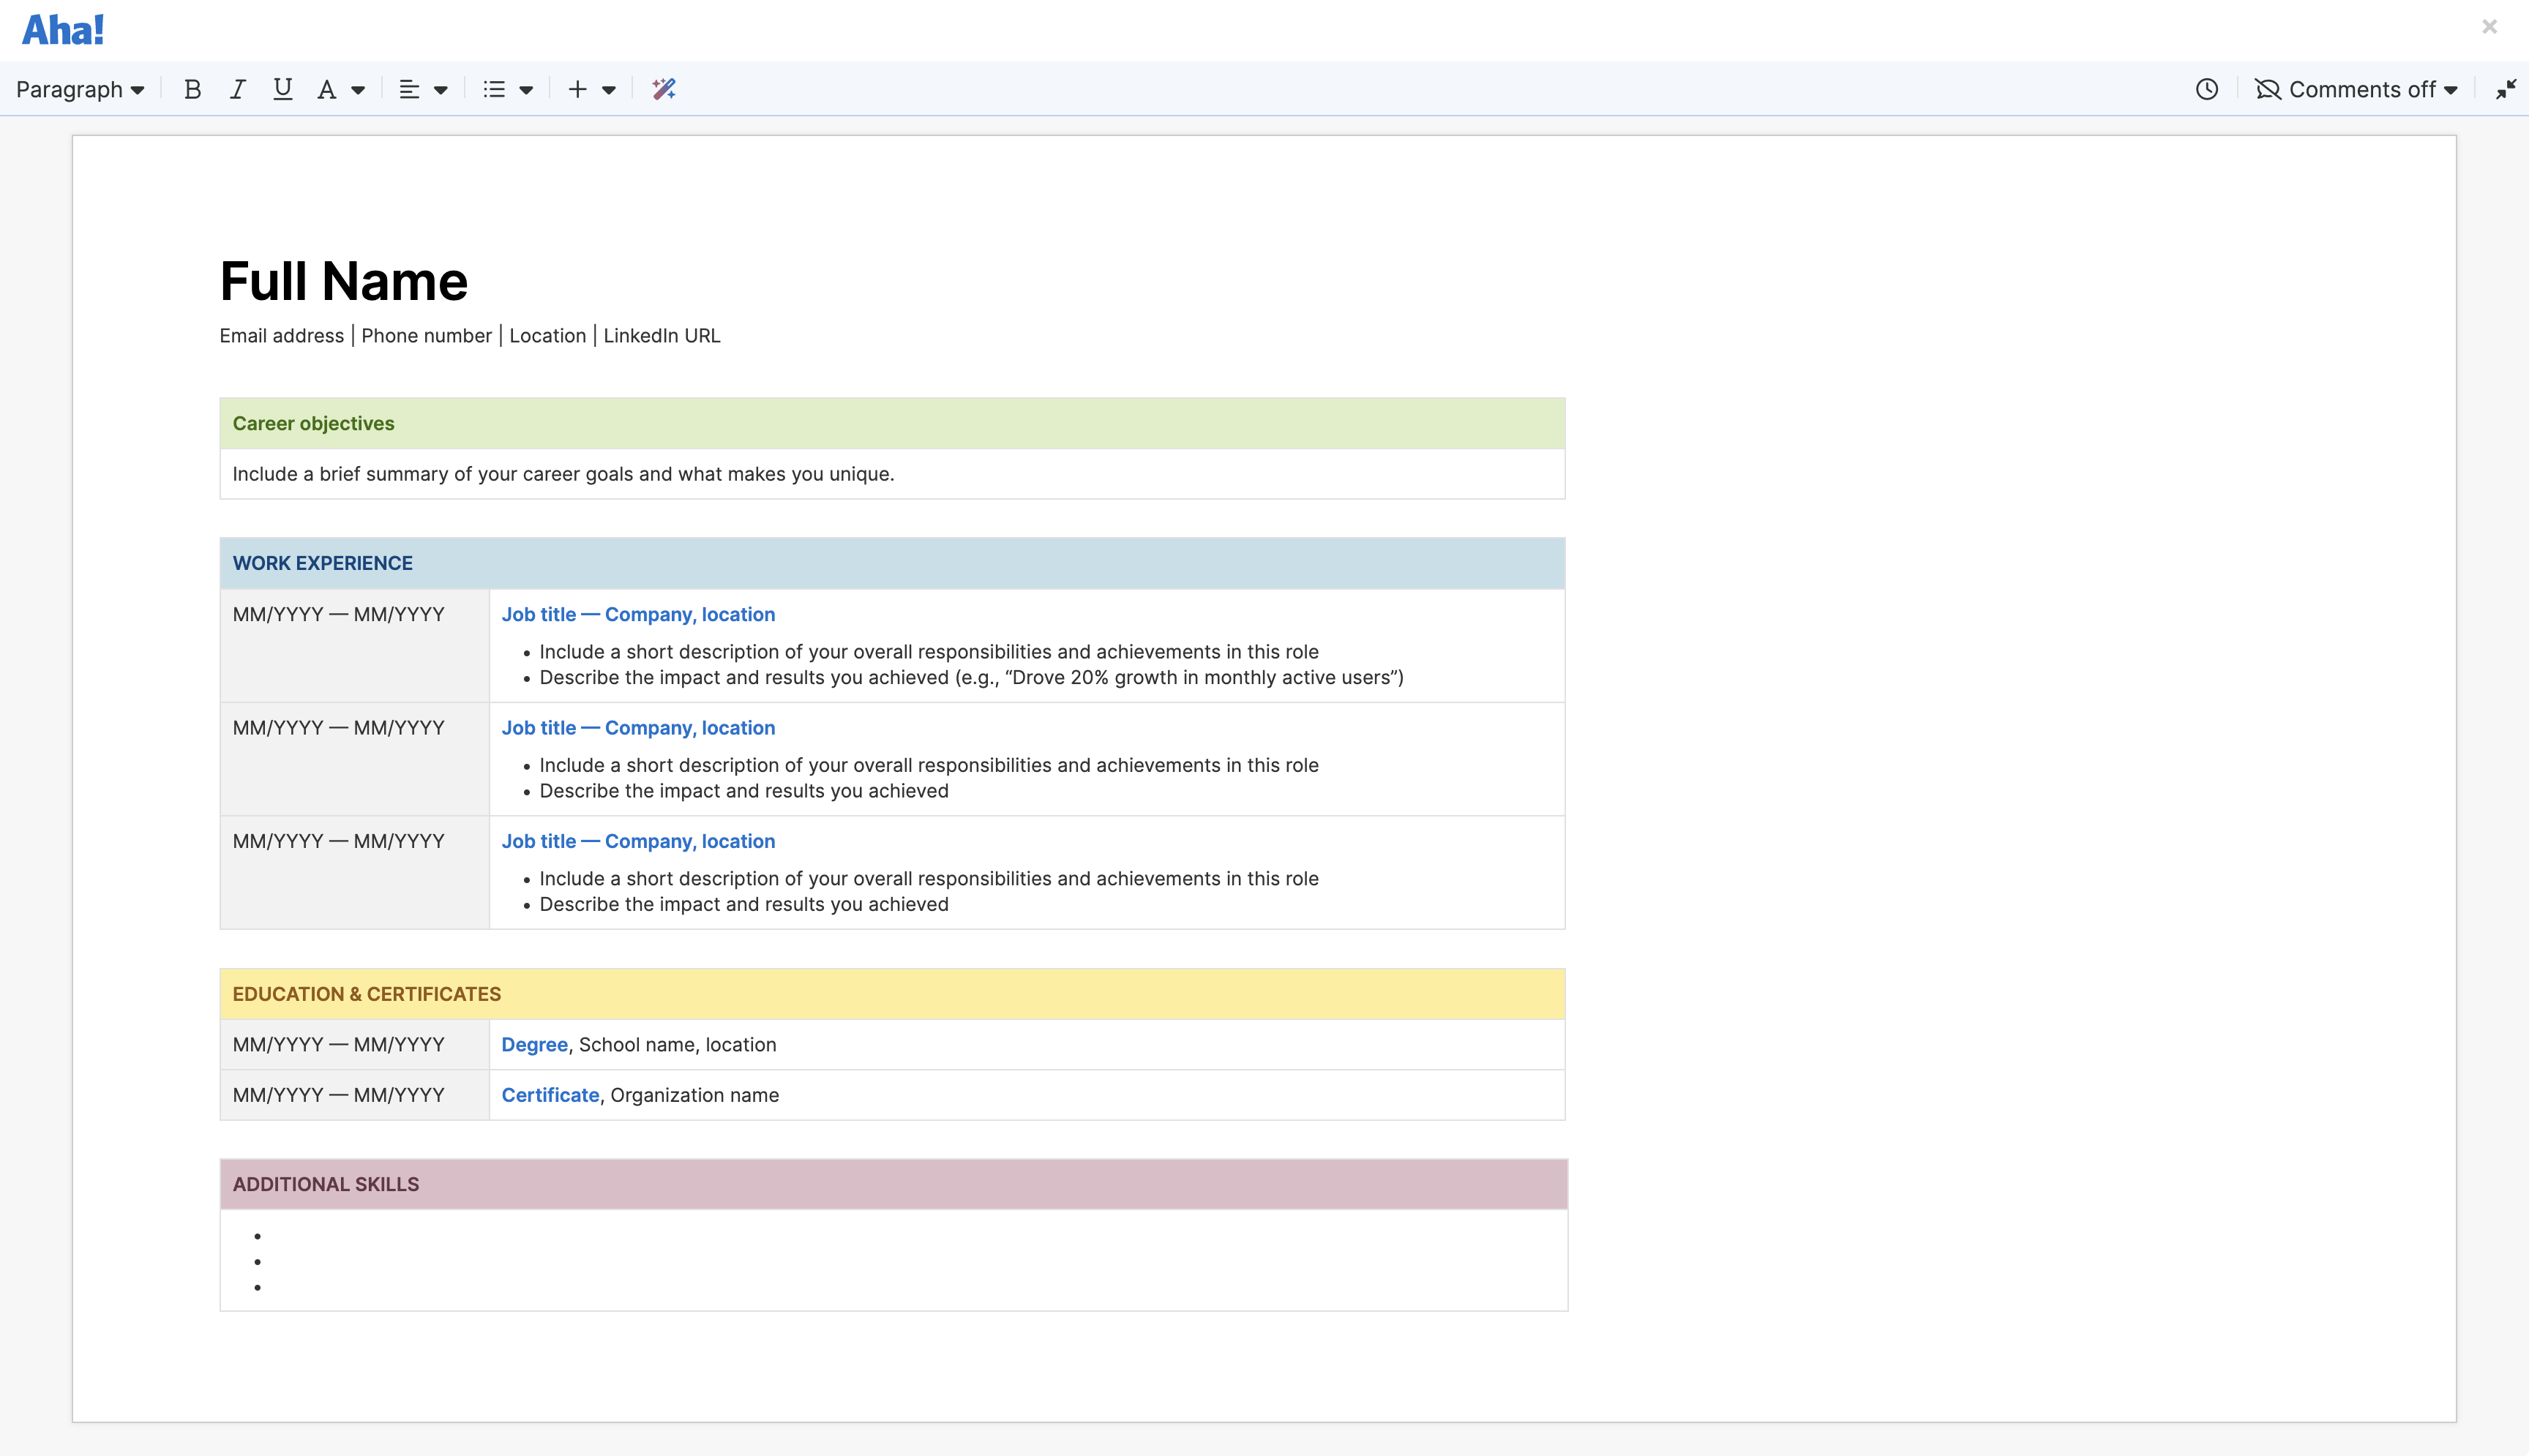Viewport: 2529px width, 1456px height.
Task: Toggle underline formatting
Action: (x=283, y=90)
